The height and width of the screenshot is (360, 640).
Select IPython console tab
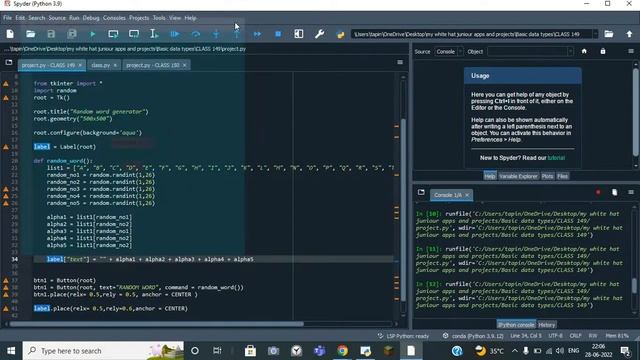tap(516, 325)
